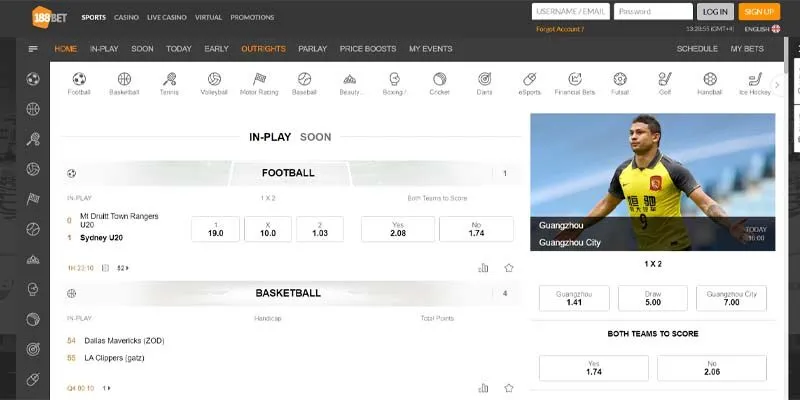Switch the in-play list to SOON
This screenshot has width=800, height=400.
315,137
